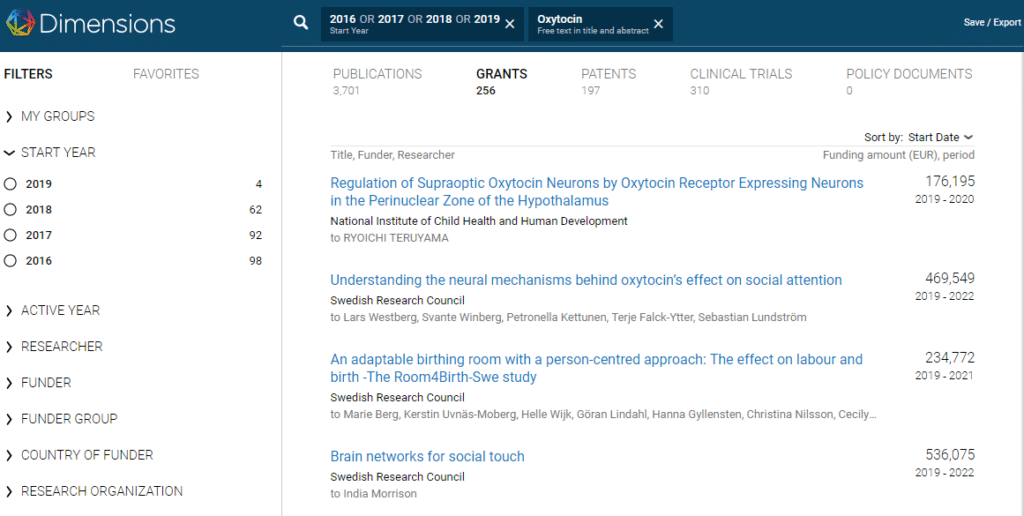
Task: Open the Patents tab
Action: point(608,74)
